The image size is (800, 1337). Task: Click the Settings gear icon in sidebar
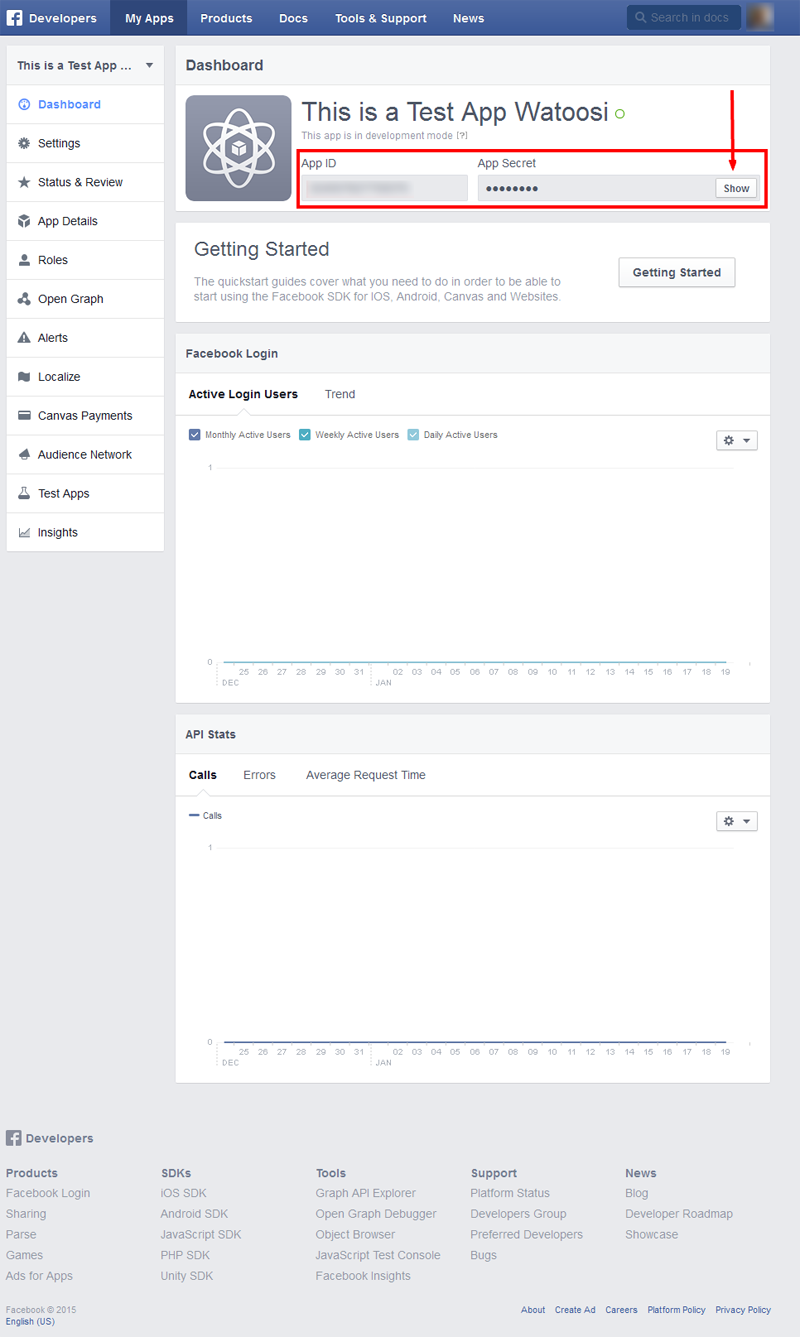tap(24, 143)
